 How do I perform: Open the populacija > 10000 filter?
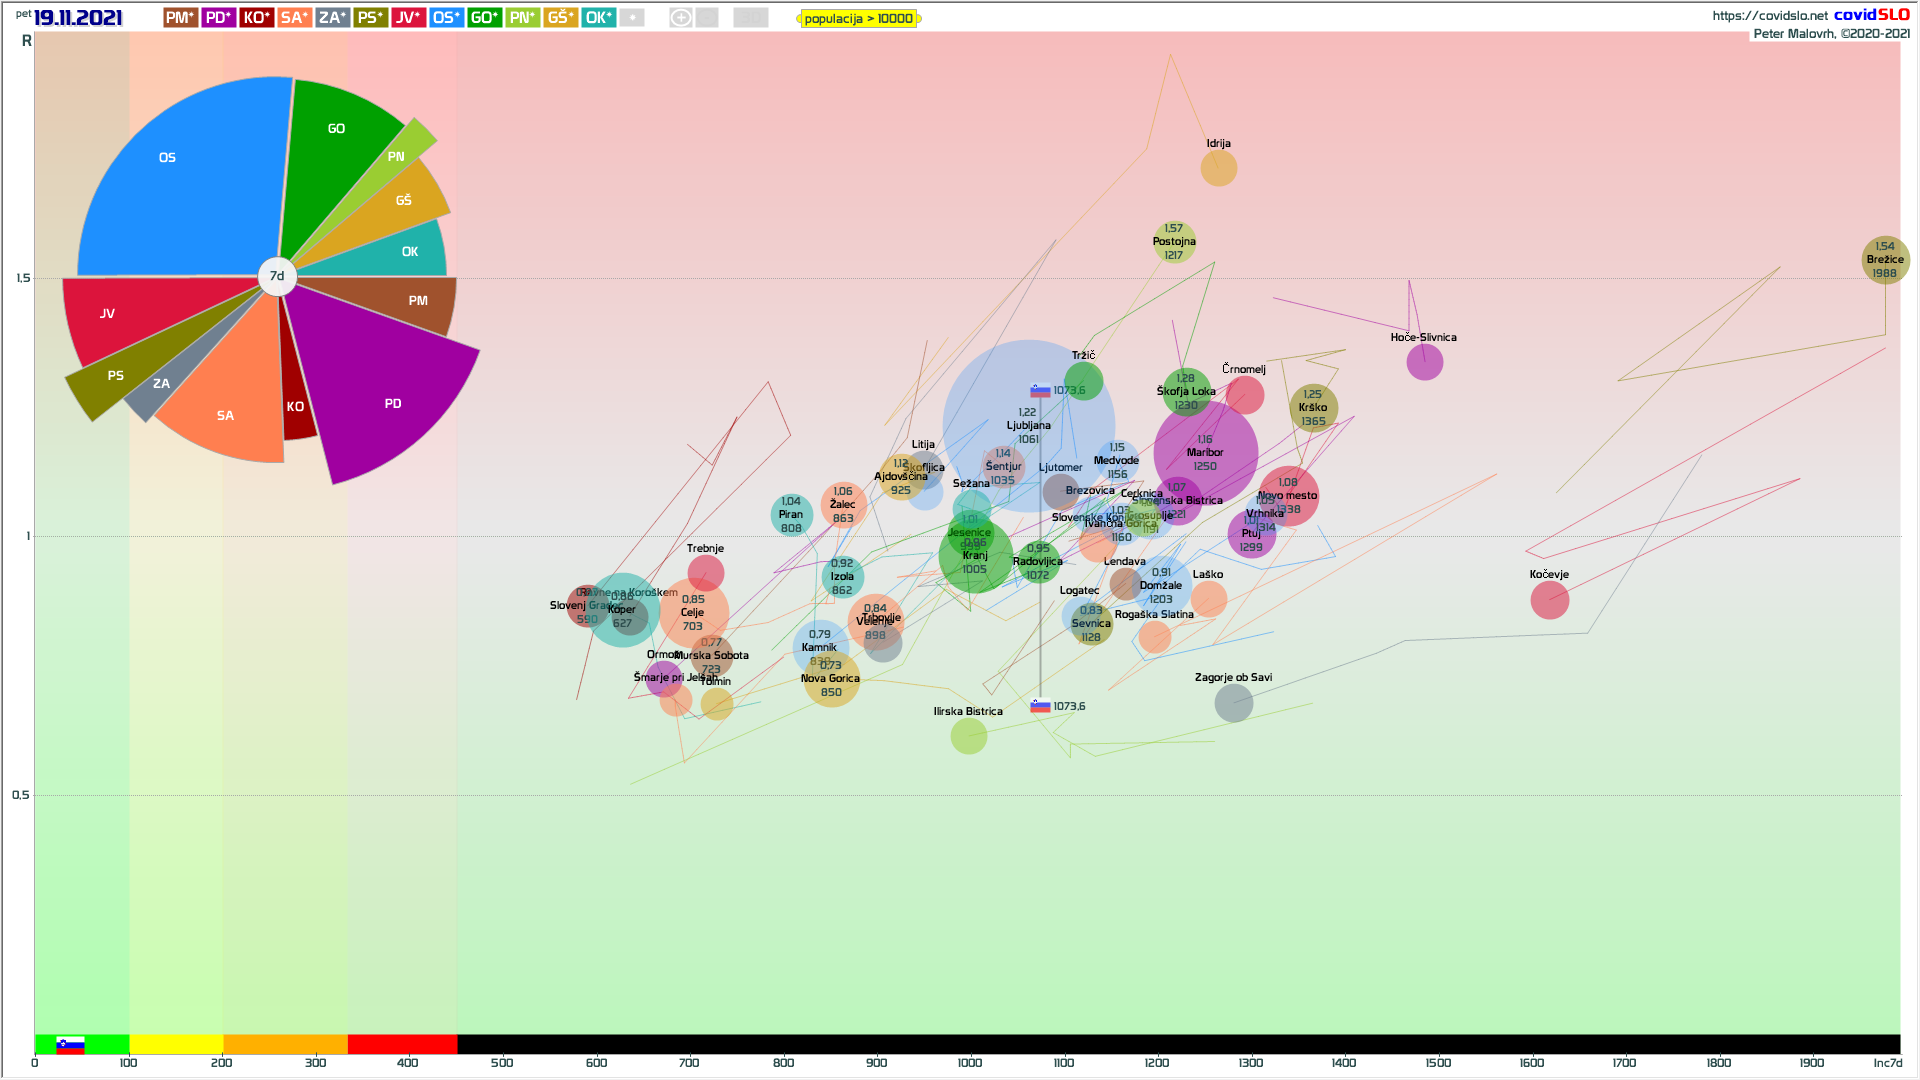[x=858, y=18]
